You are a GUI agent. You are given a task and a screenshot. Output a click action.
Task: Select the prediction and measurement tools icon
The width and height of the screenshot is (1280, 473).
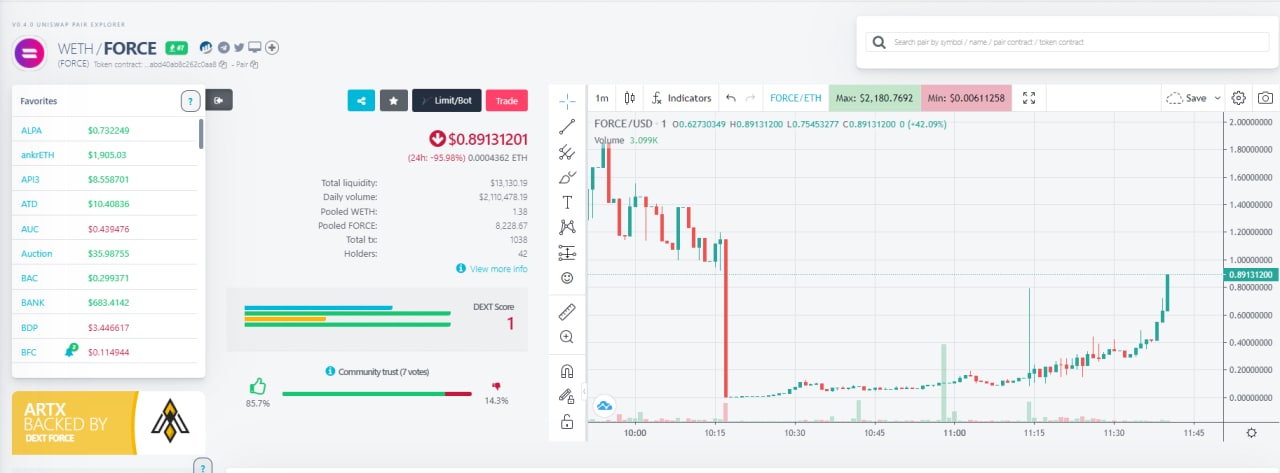[x=567, y=252]
